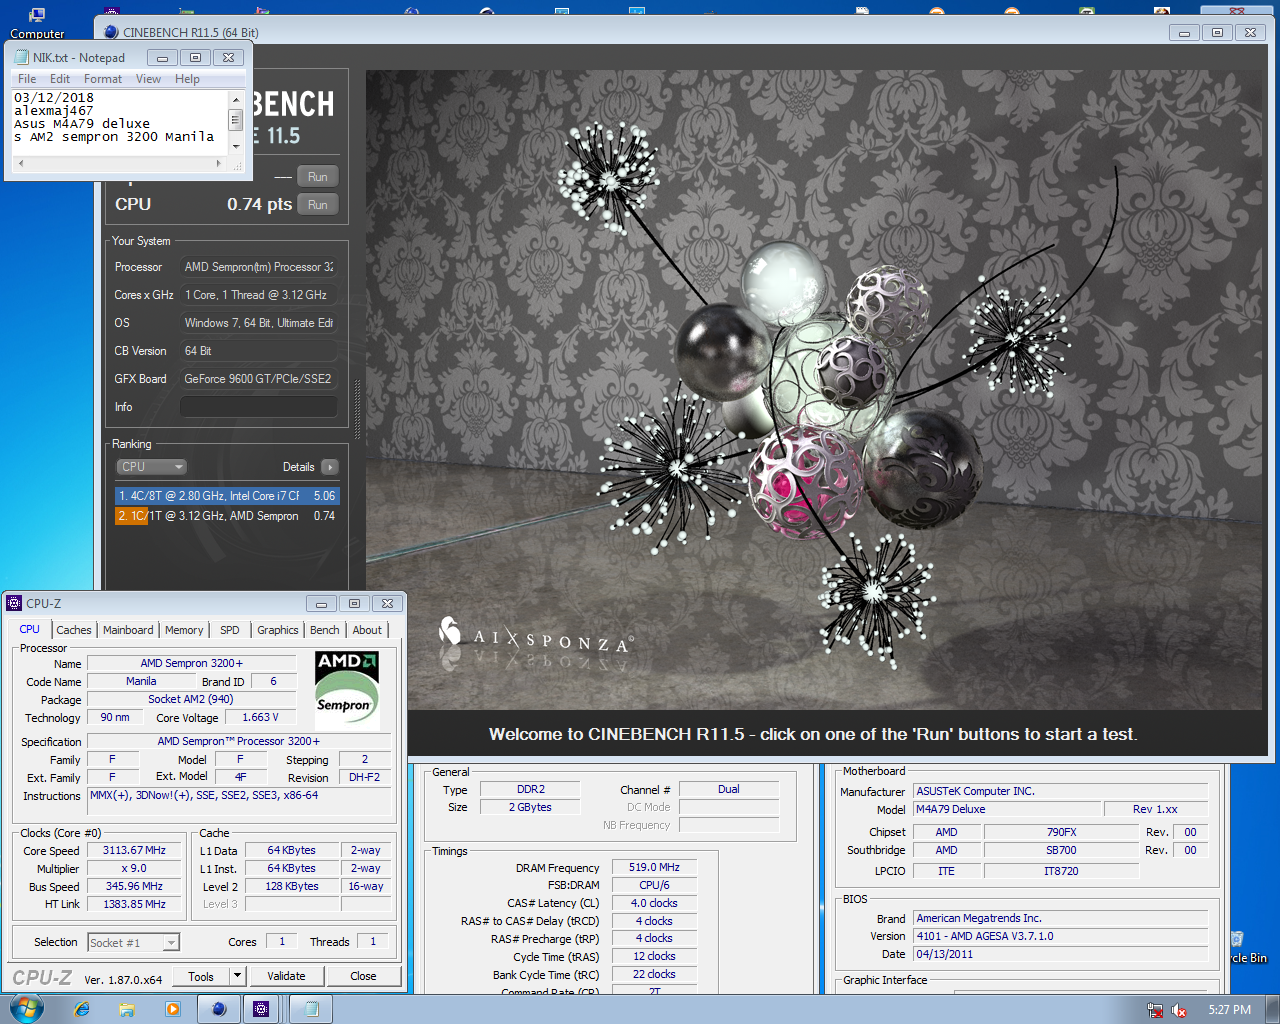This screenshot has width=1280, height=1024.
Task: Open the Notepad View menu
Action: pos(148,79)
